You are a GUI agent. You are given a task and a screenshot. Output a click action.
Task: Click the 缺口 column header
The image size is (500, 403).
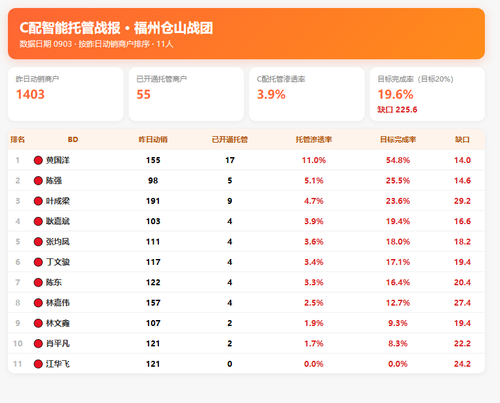click(x=462, y=139)
